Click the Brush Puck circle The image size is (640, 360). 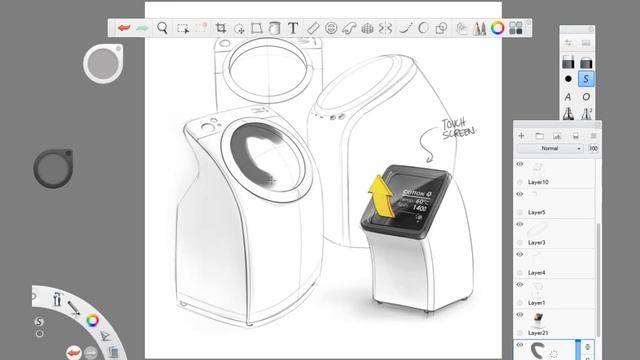pos(103,64)
